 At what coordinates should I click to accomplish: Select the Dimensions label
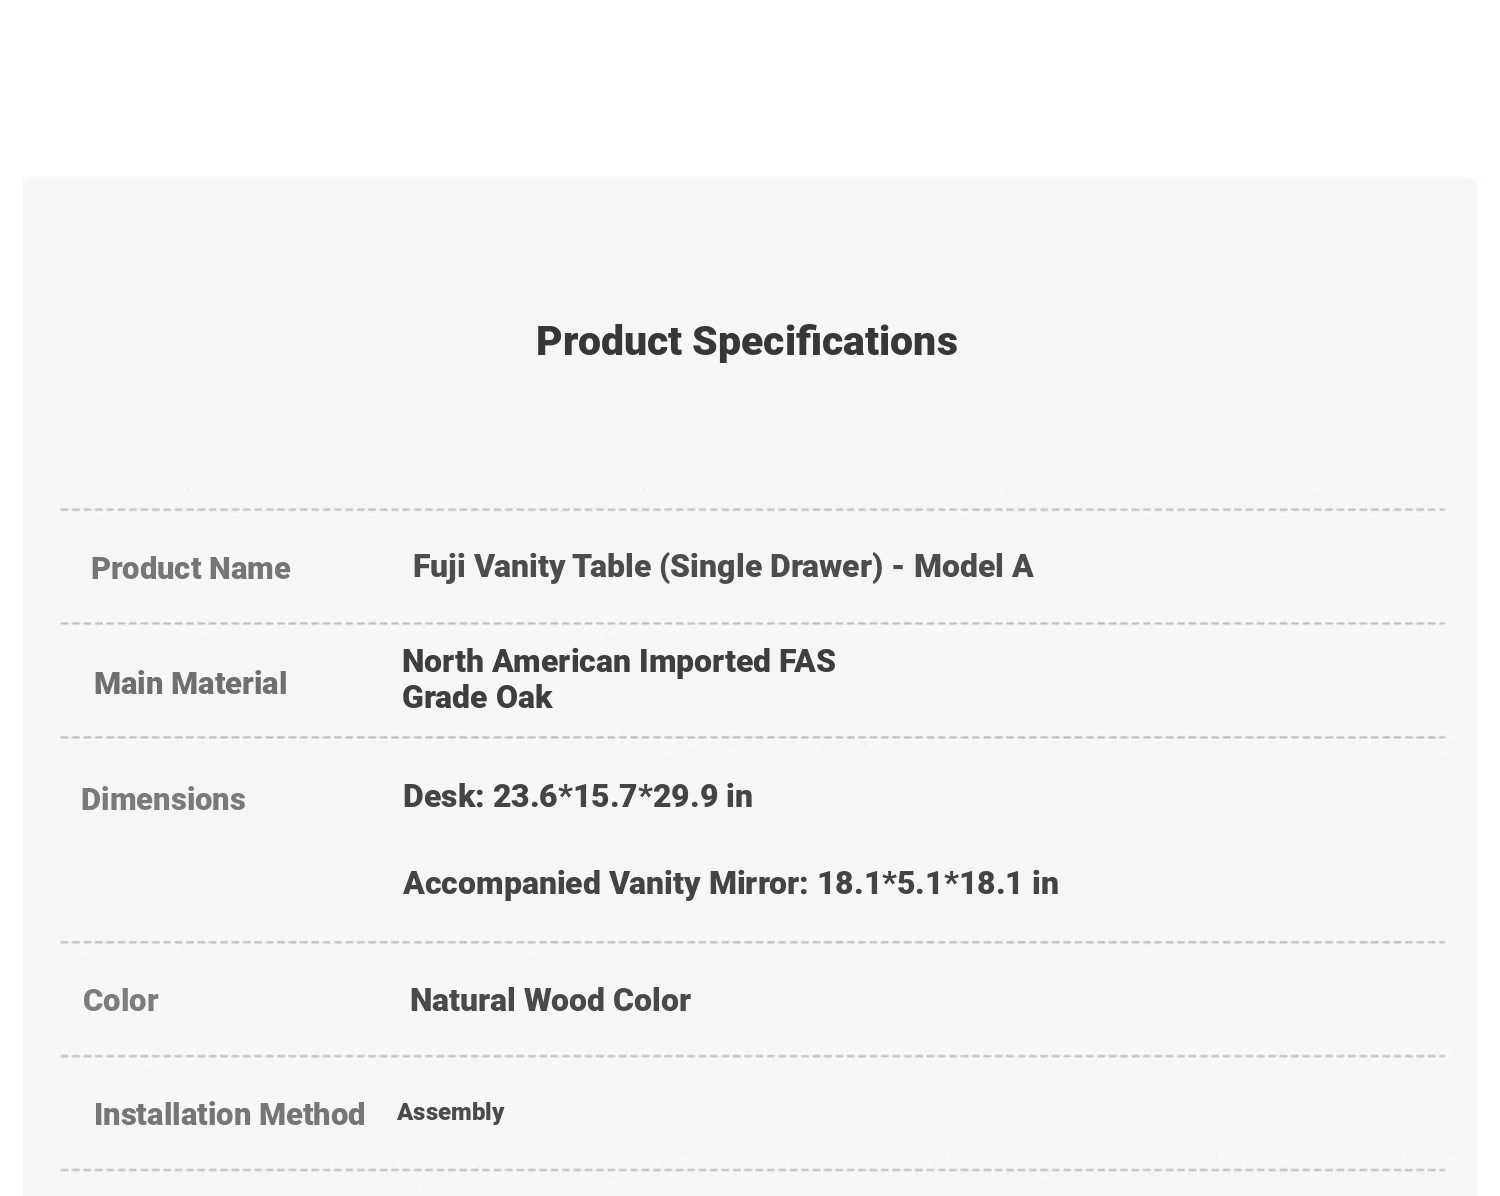tap(163, 799)
